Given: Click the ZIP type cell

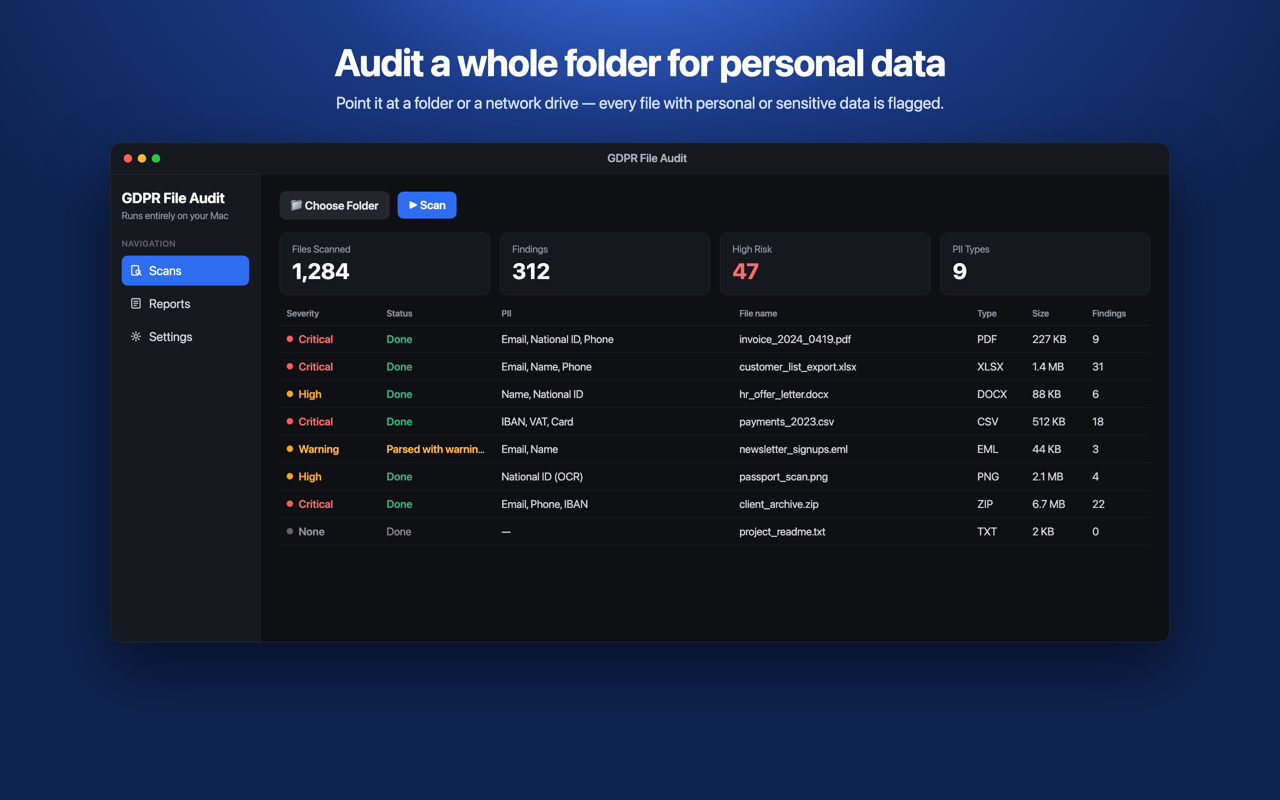Looking at the screenshot, I should click(985, 504).
